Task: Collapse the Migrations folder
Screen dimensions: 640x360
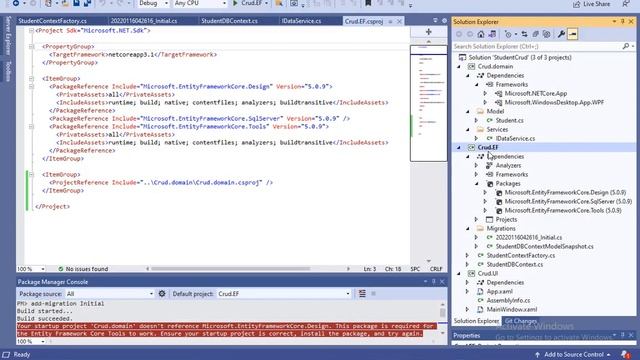Action: [x=468, y=229]
